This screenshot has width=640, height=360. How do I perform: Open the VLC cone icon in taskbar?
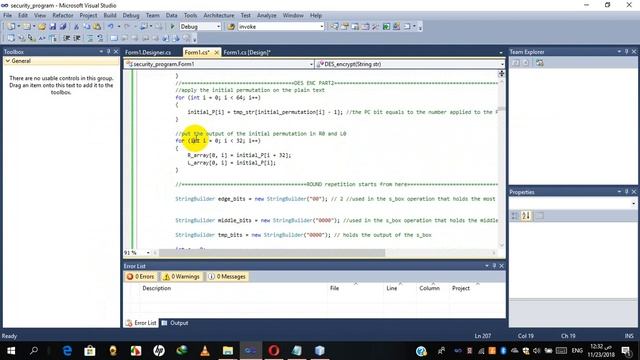(205, 351)
